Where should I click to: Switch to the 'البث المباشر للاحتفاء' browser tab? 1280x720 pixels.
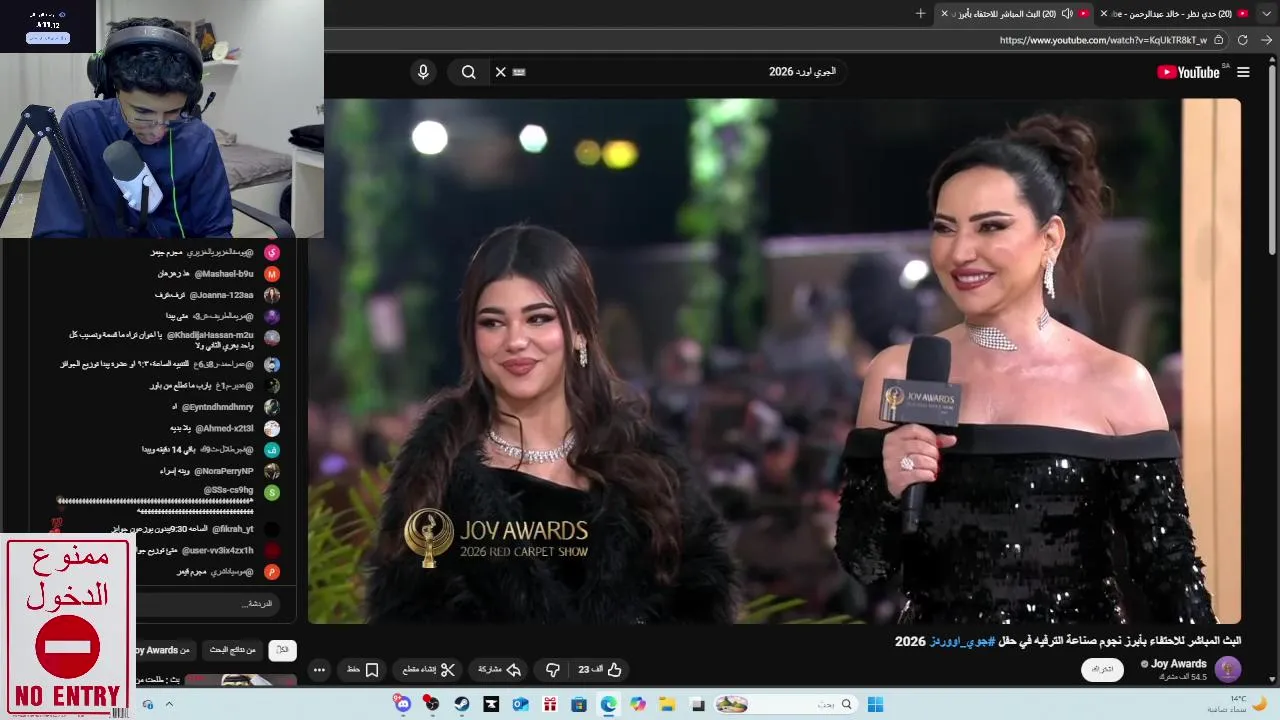click(x=1015, y=13)
